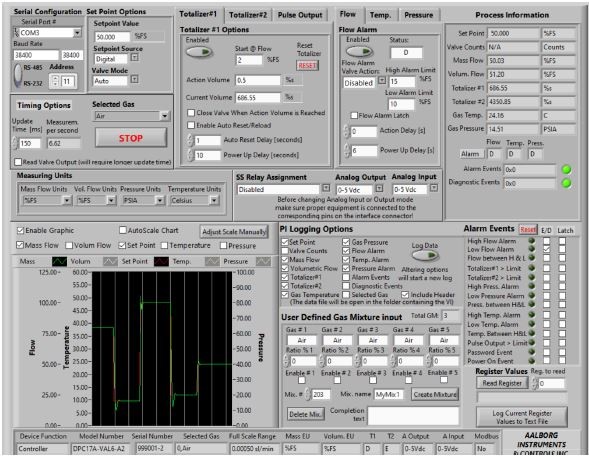Screen dimensions: 589x457
Task: Open the Valve Mode dropdown arrow
Action: click(x=134, y=79)
